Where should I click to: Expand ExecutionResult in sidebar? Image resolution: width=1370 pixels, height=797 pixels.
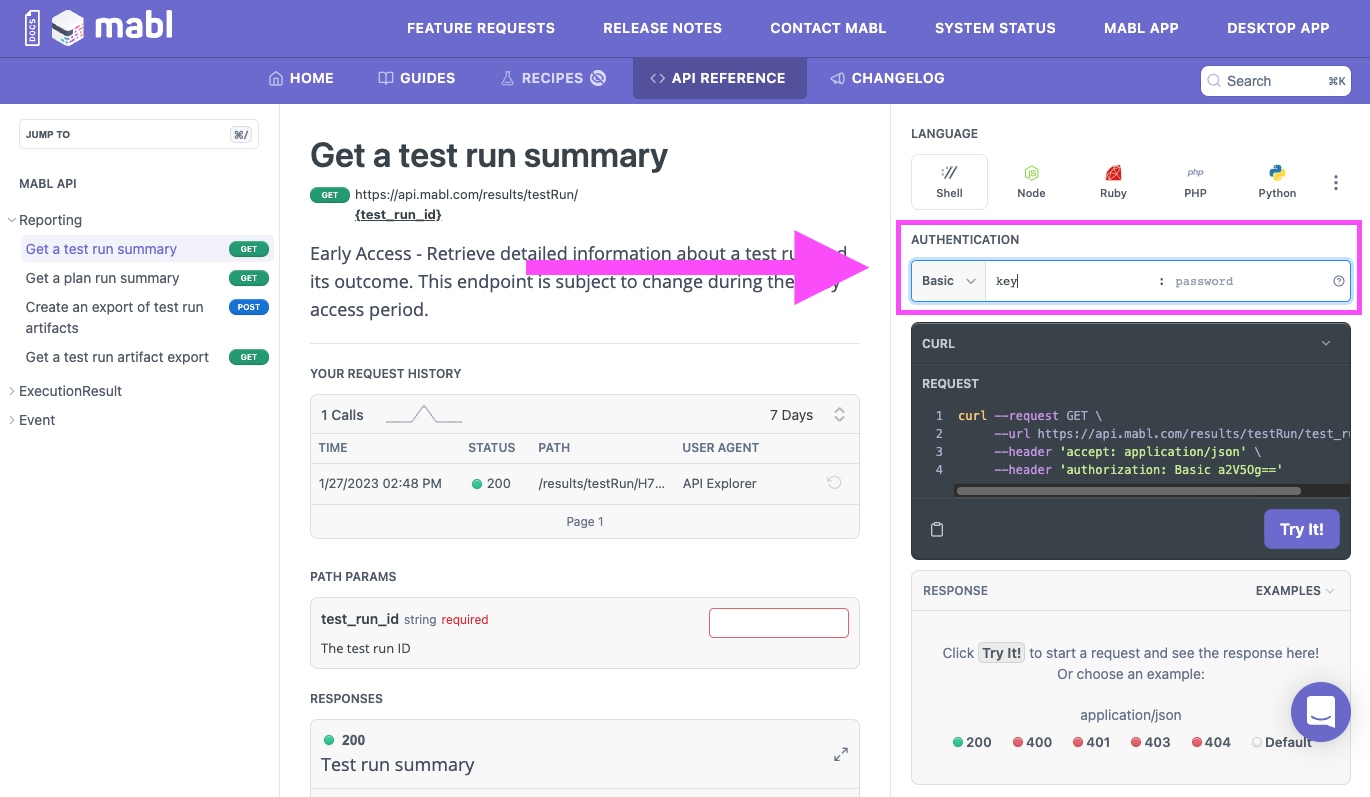(64, 391)
